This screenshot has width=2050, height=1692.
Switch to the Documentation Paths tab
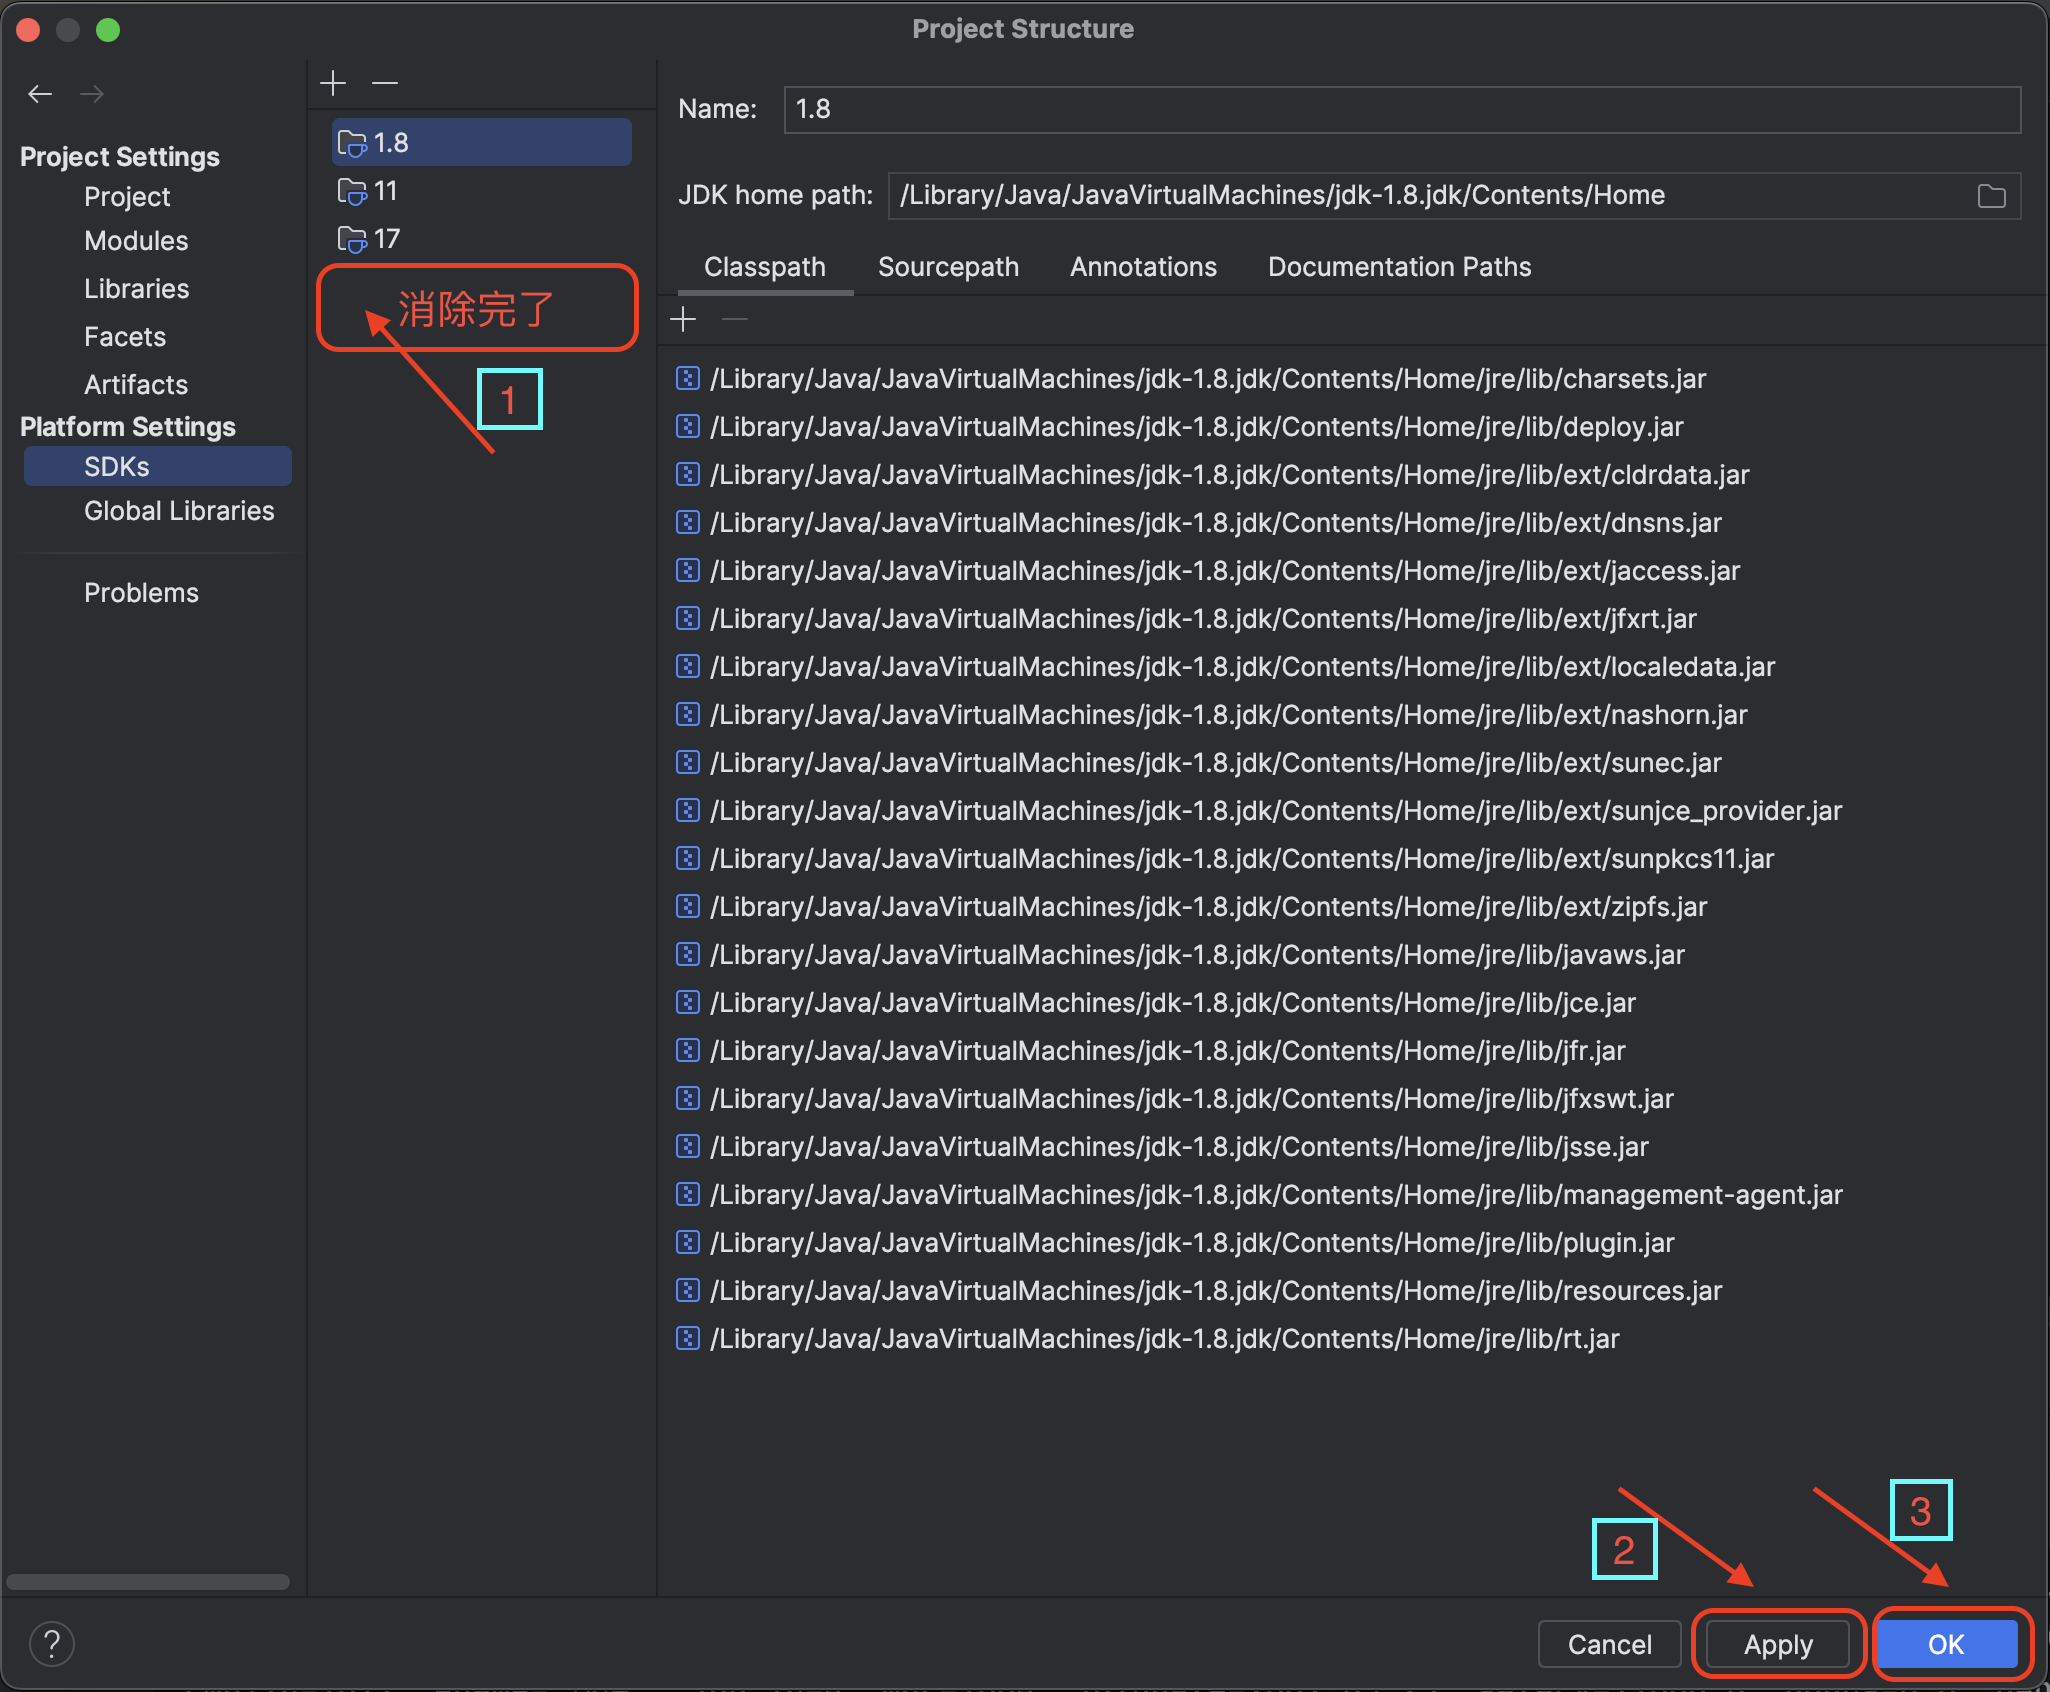tap(1399, 267)
